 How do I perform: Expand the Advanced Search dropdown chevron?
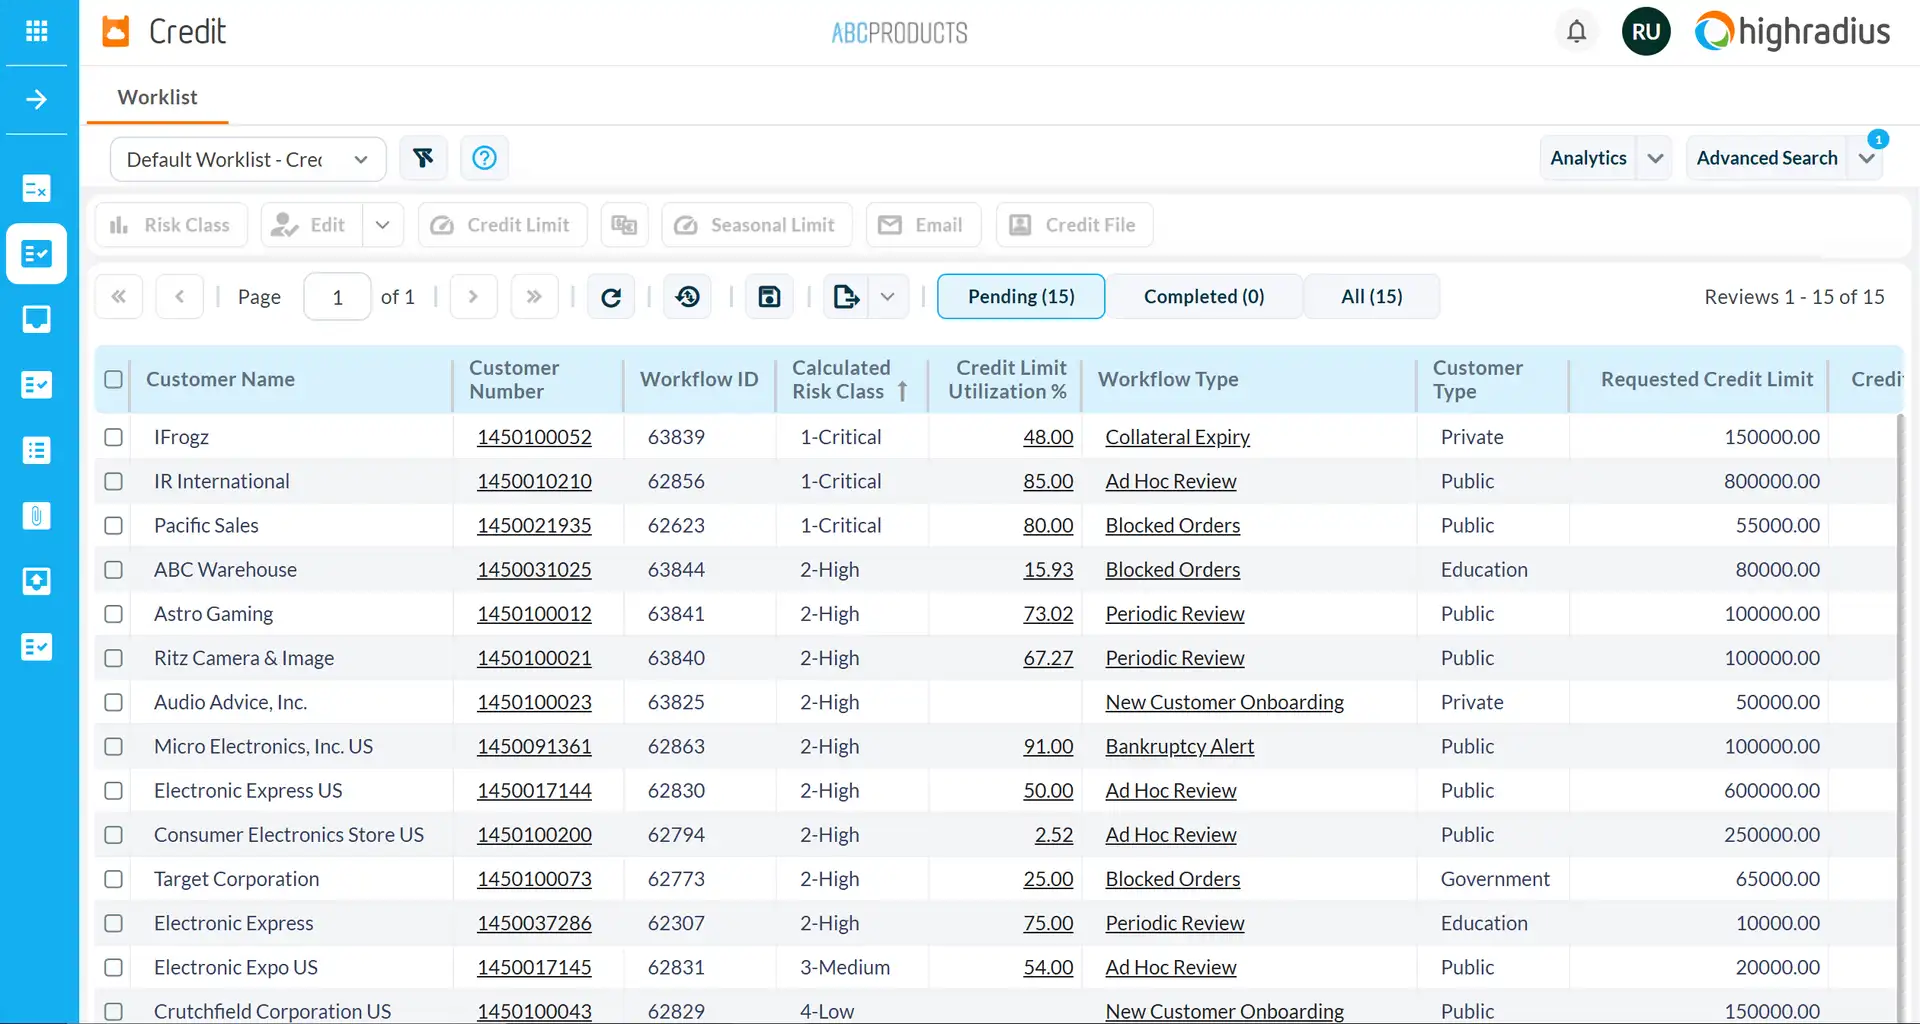coord(1866,158)
